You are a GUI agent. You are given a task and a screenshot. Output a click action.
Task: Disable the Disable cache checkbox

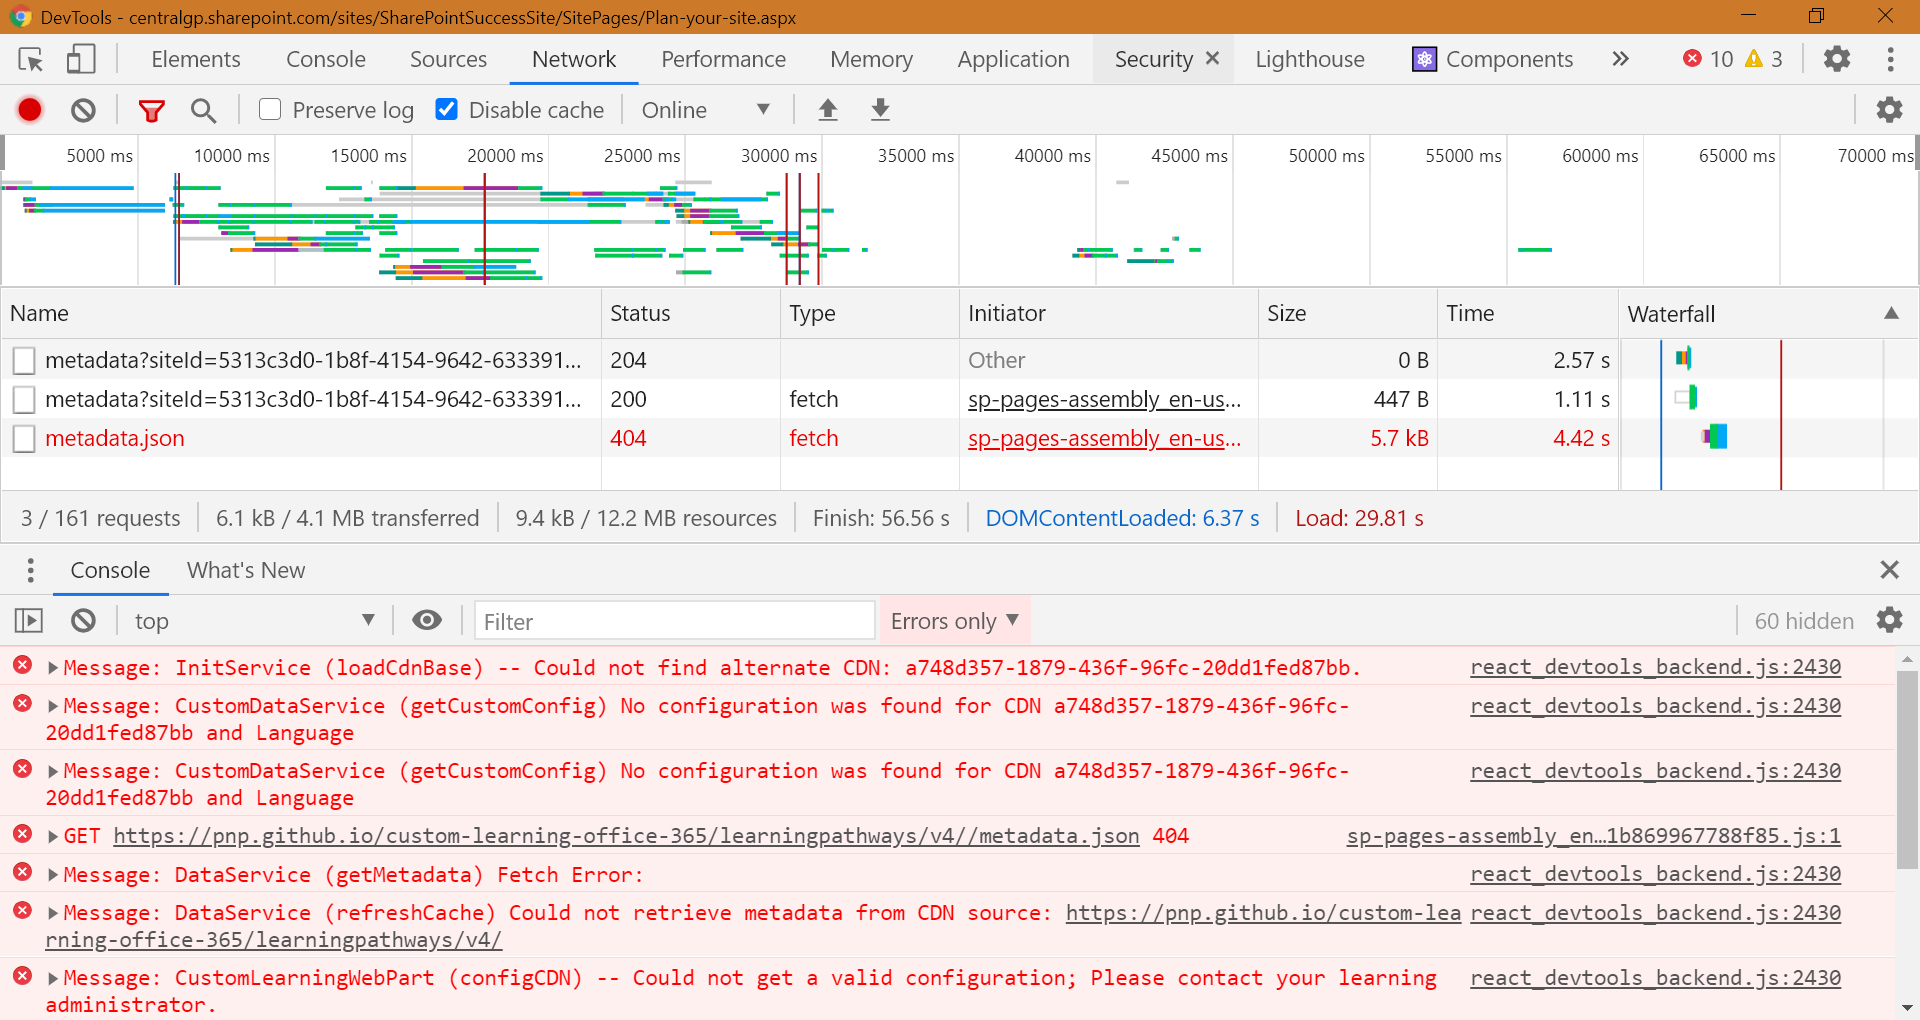point(446,110)
